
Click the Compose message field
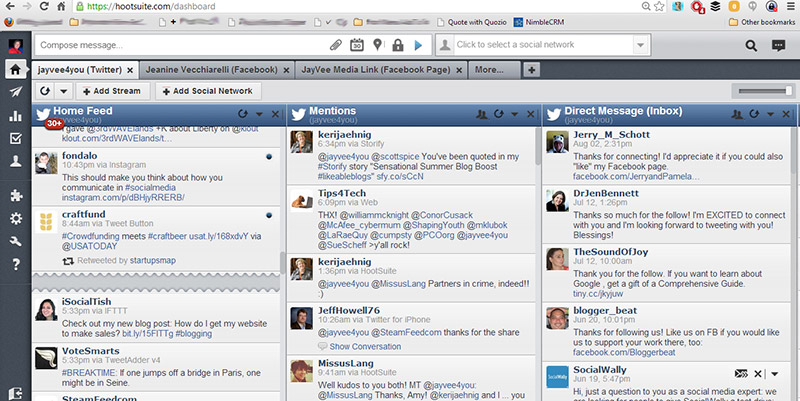(181, 45)
